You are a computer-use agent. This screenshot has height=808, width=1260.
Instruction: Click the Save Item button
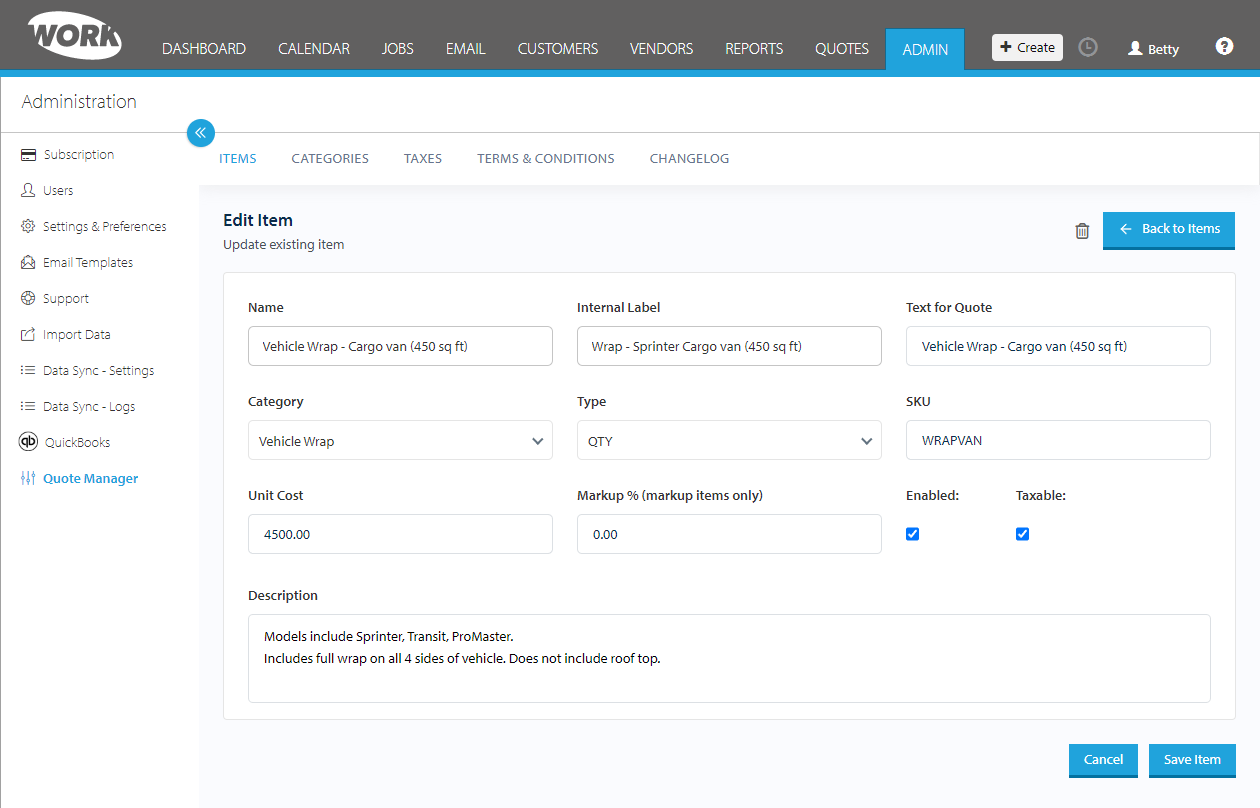pyautogui.click(x=1192, y=760)
